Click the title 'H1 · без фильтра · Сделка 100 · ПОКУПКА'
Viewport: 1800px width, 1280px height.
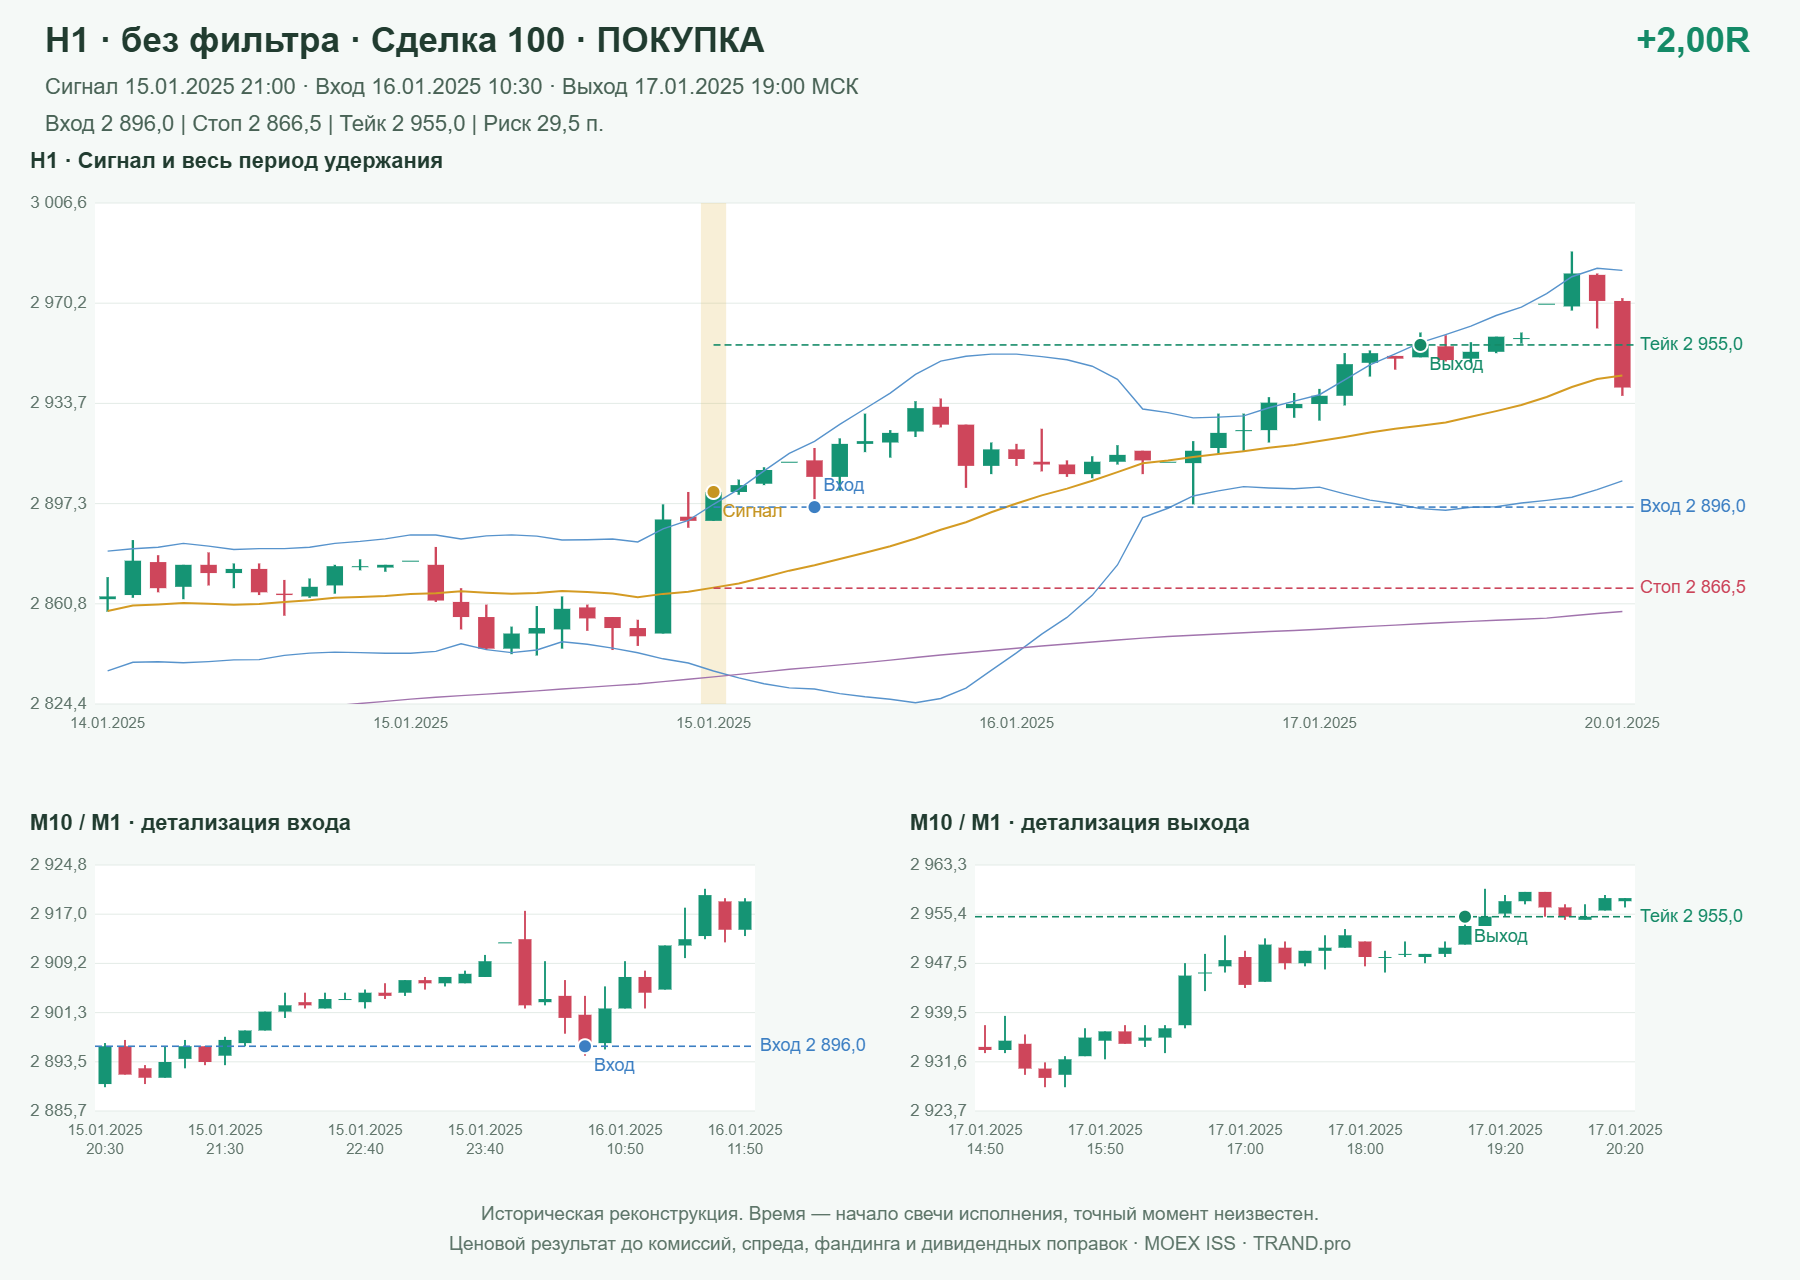[405, 40]
